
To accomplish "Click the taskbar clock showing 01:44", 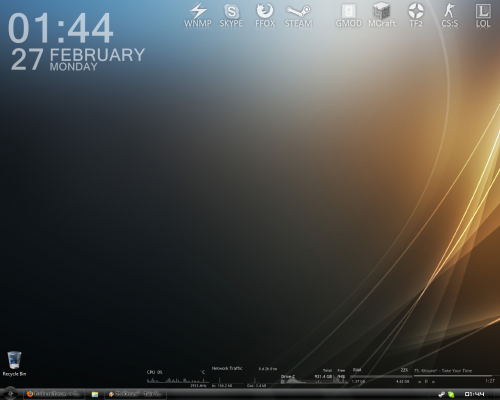I will (474, 394).
